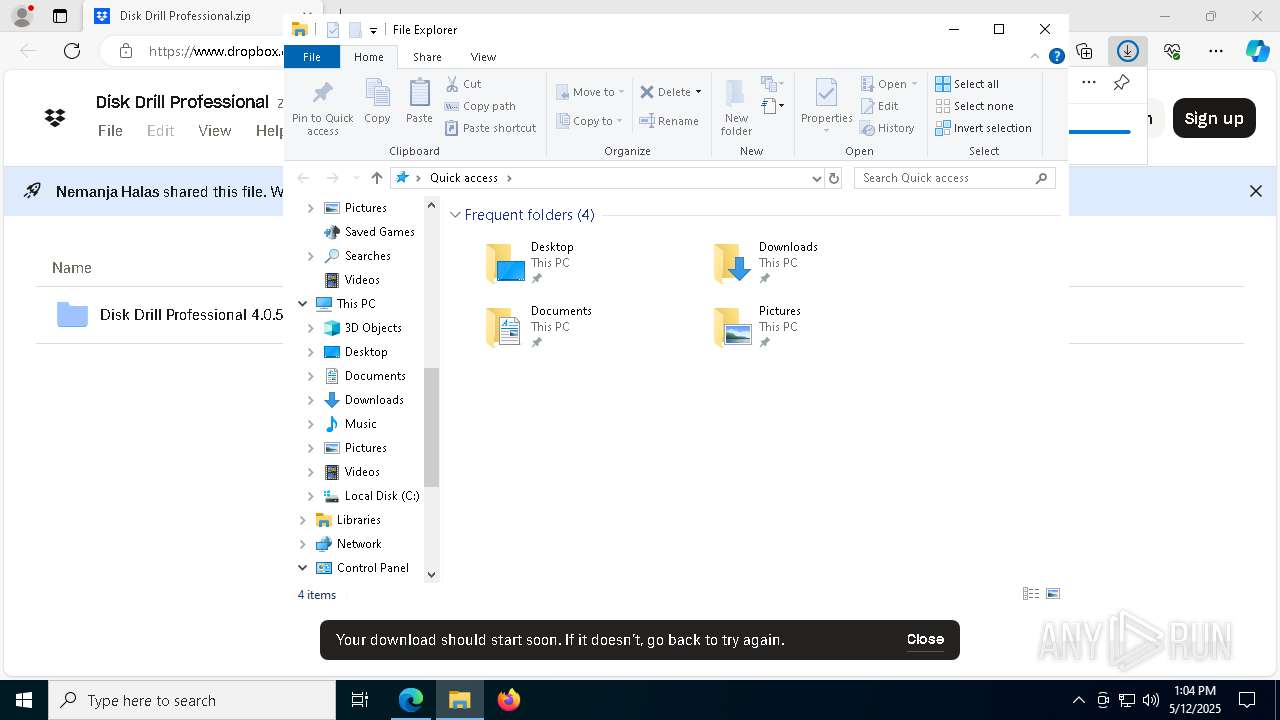Click the Copy ribbon icon
This screenshot has height=720, width=1280.
pos(377,102)
